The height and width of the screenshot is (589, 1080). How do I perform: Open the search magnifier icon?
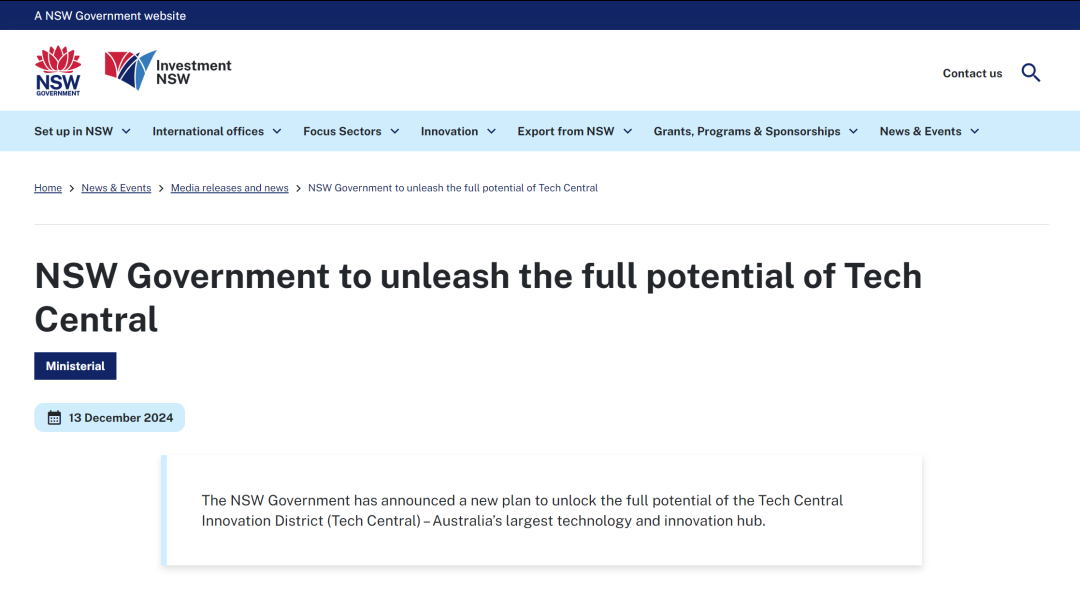coord(1030,72)
